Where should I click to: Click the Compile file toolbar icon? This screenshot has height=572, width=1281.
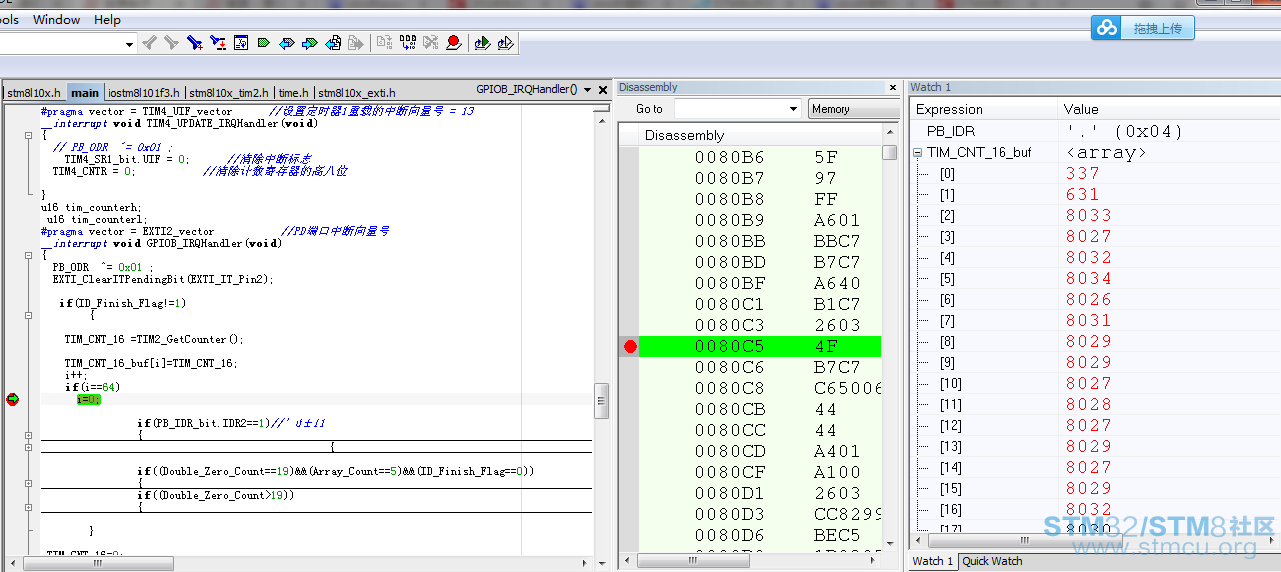[334, 43]
